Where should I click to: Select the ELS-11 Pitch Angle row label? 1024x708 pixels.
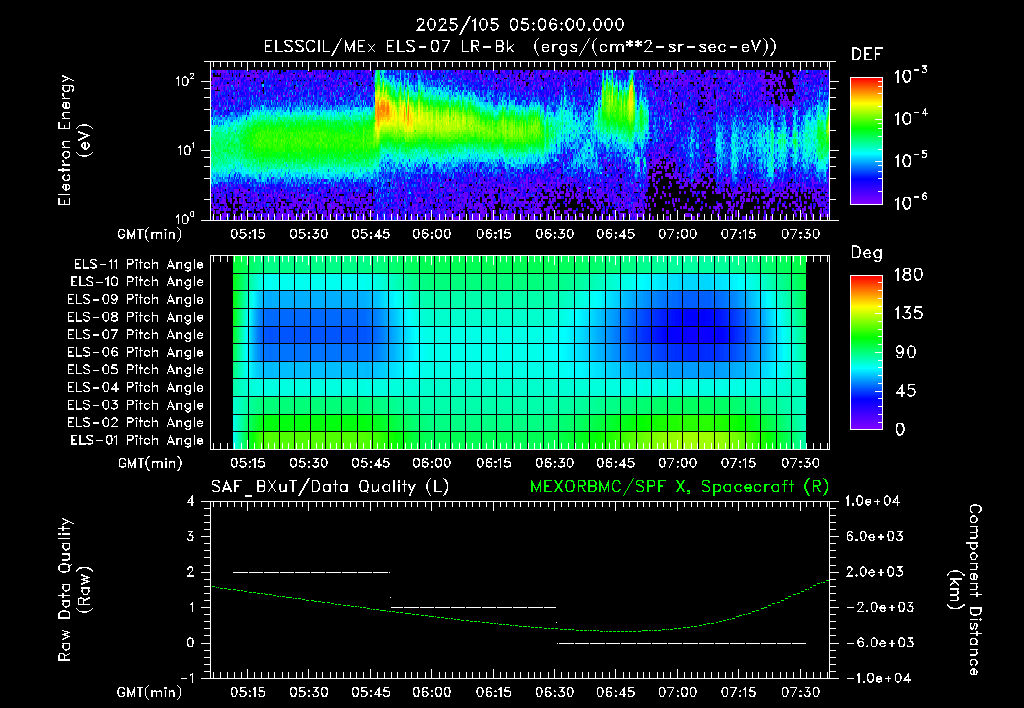pos(138,265)
